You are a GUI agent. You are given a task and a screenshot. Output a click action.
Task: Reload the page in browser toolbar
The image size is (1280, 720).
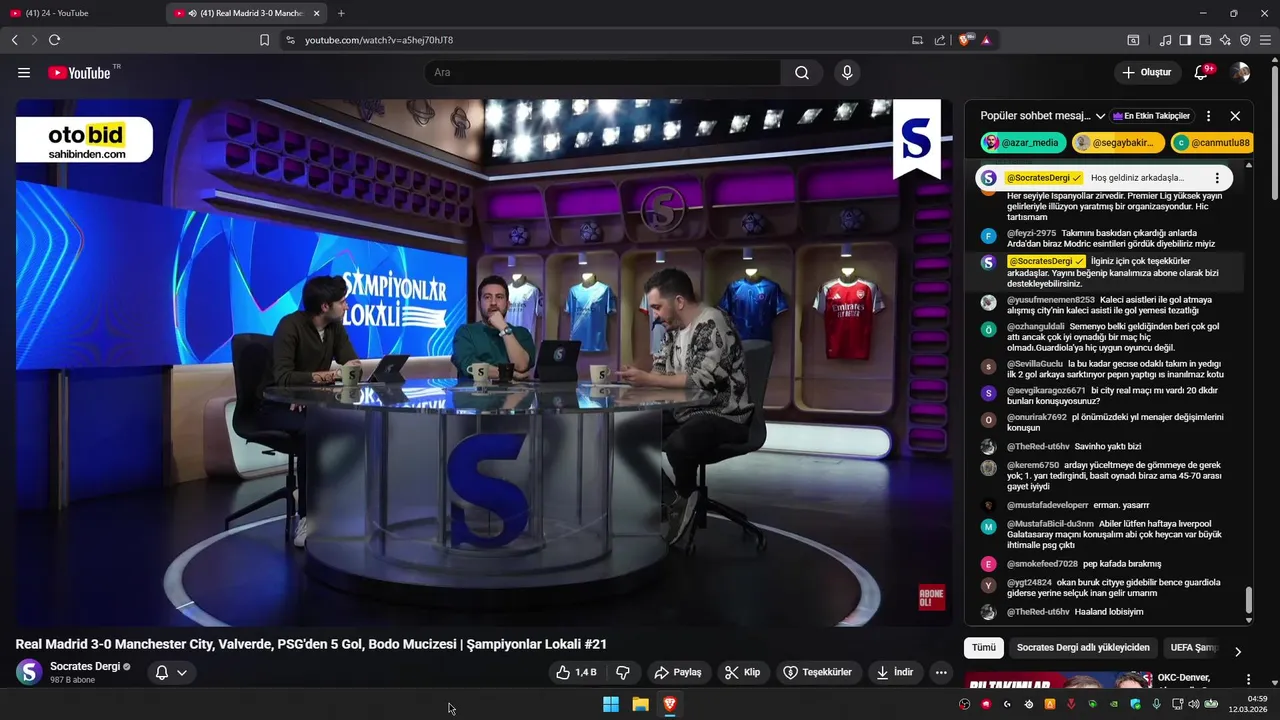[54, 40]
